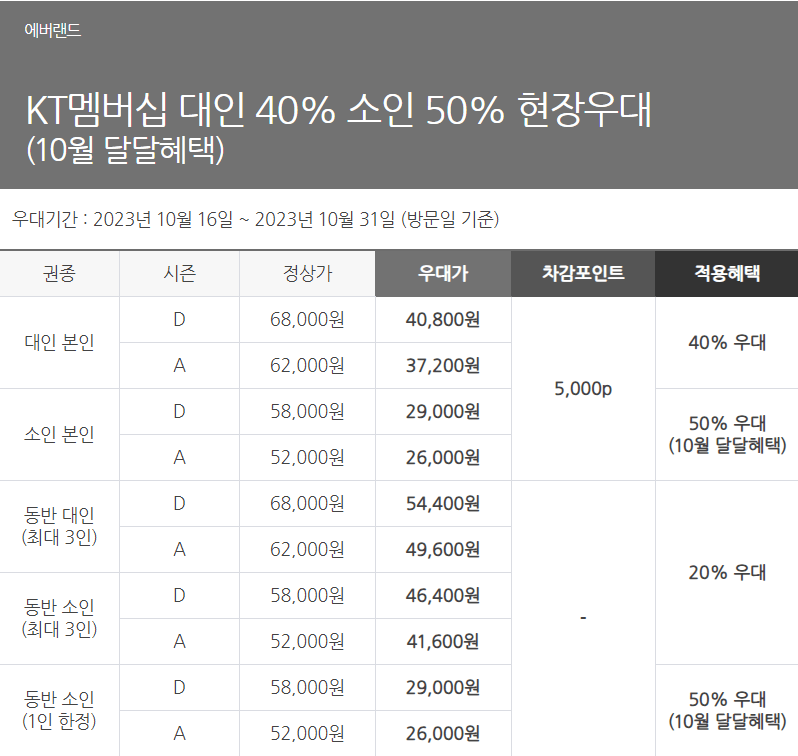Select the 우대기간 date range line
This screenshot has height=756, width=798.
[255, 219]
